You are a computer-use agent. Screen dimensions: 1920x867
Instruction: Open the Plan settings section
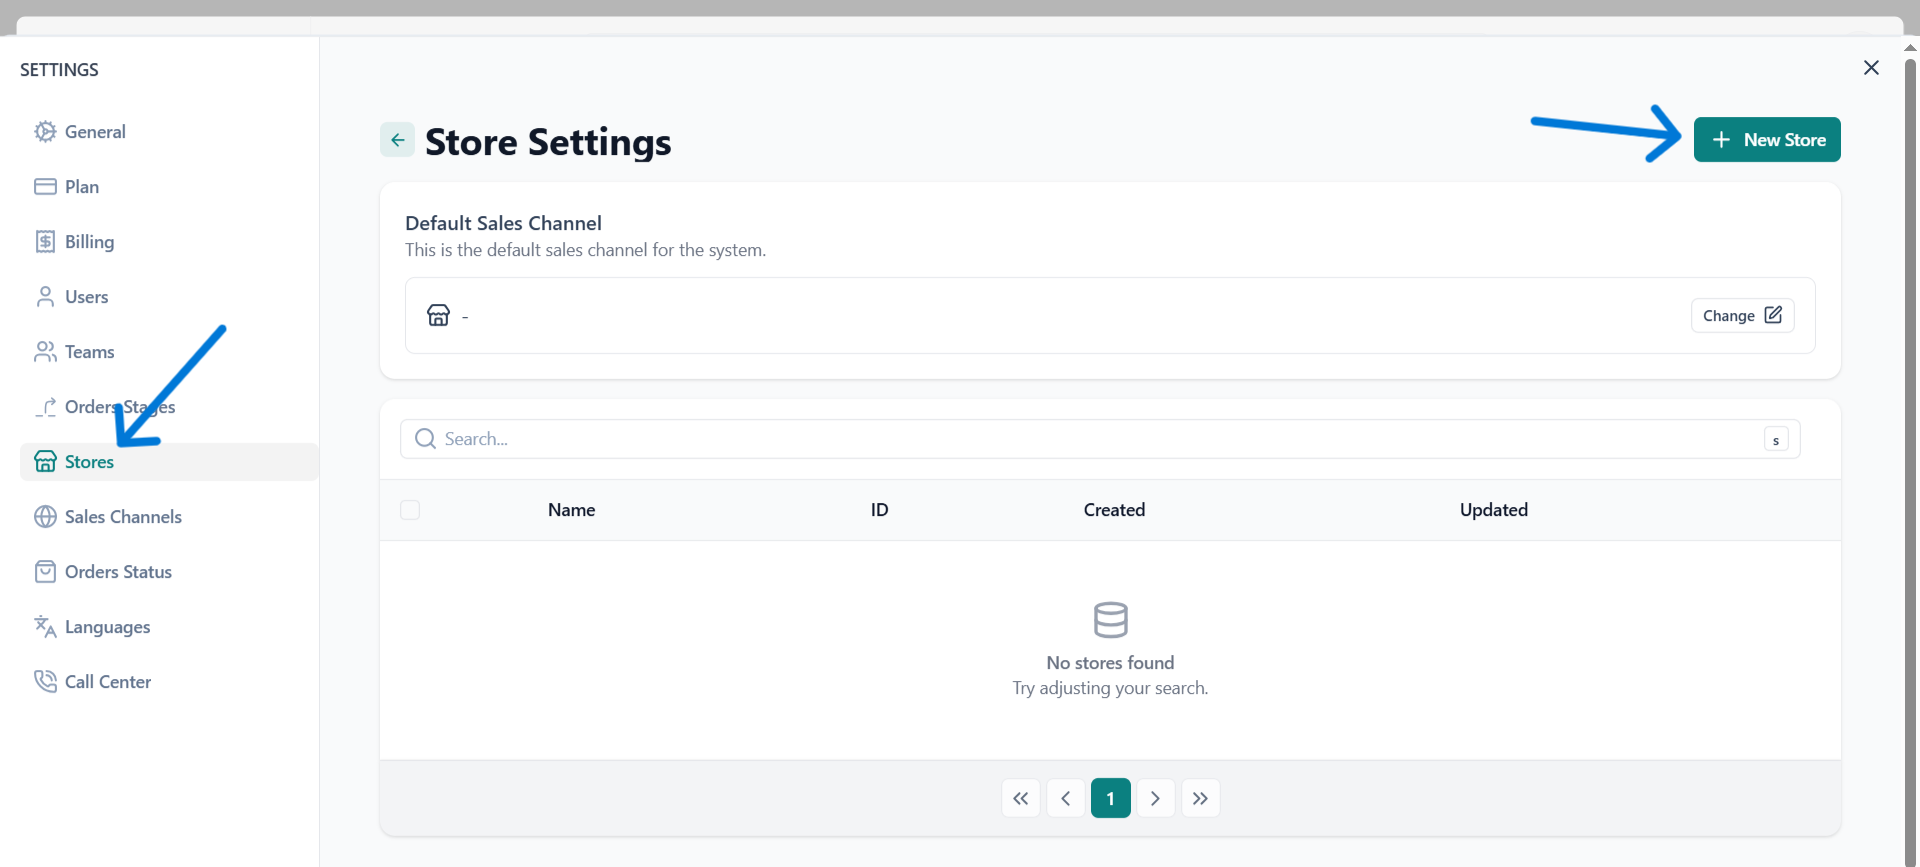coord(81,187)
